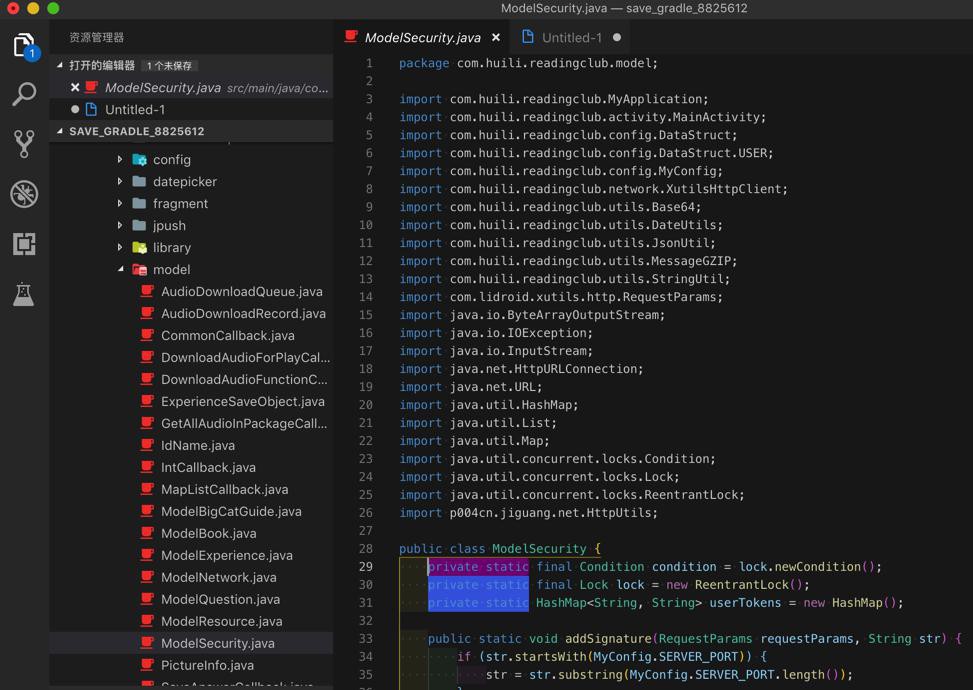973x690 pixels.
Task: Close the ModelSecurity.java editor tab
Action: click(x=496, y=38)
